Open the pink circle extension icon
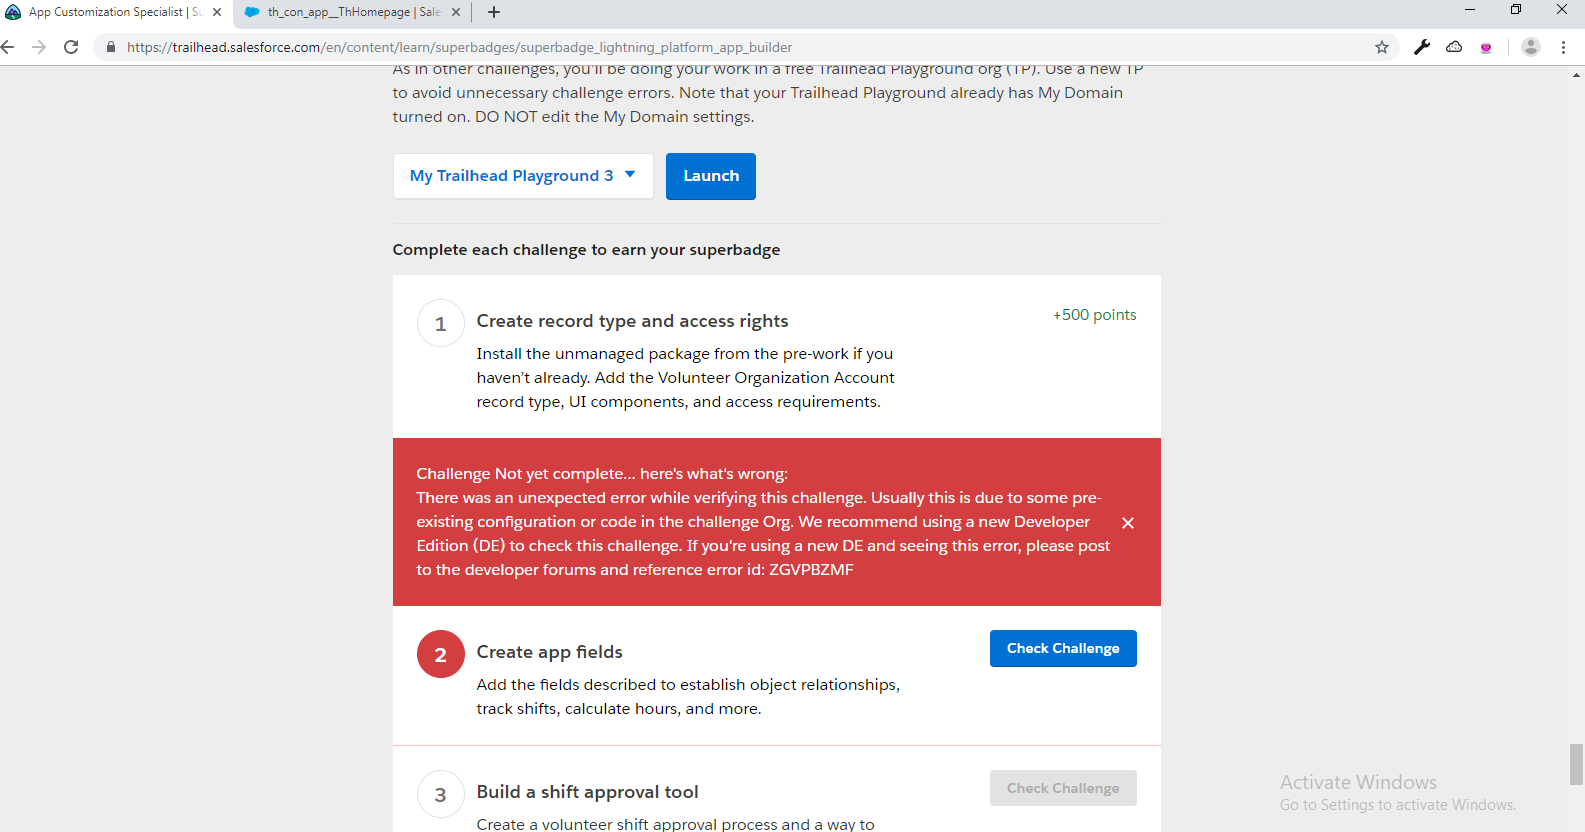 1486,47
